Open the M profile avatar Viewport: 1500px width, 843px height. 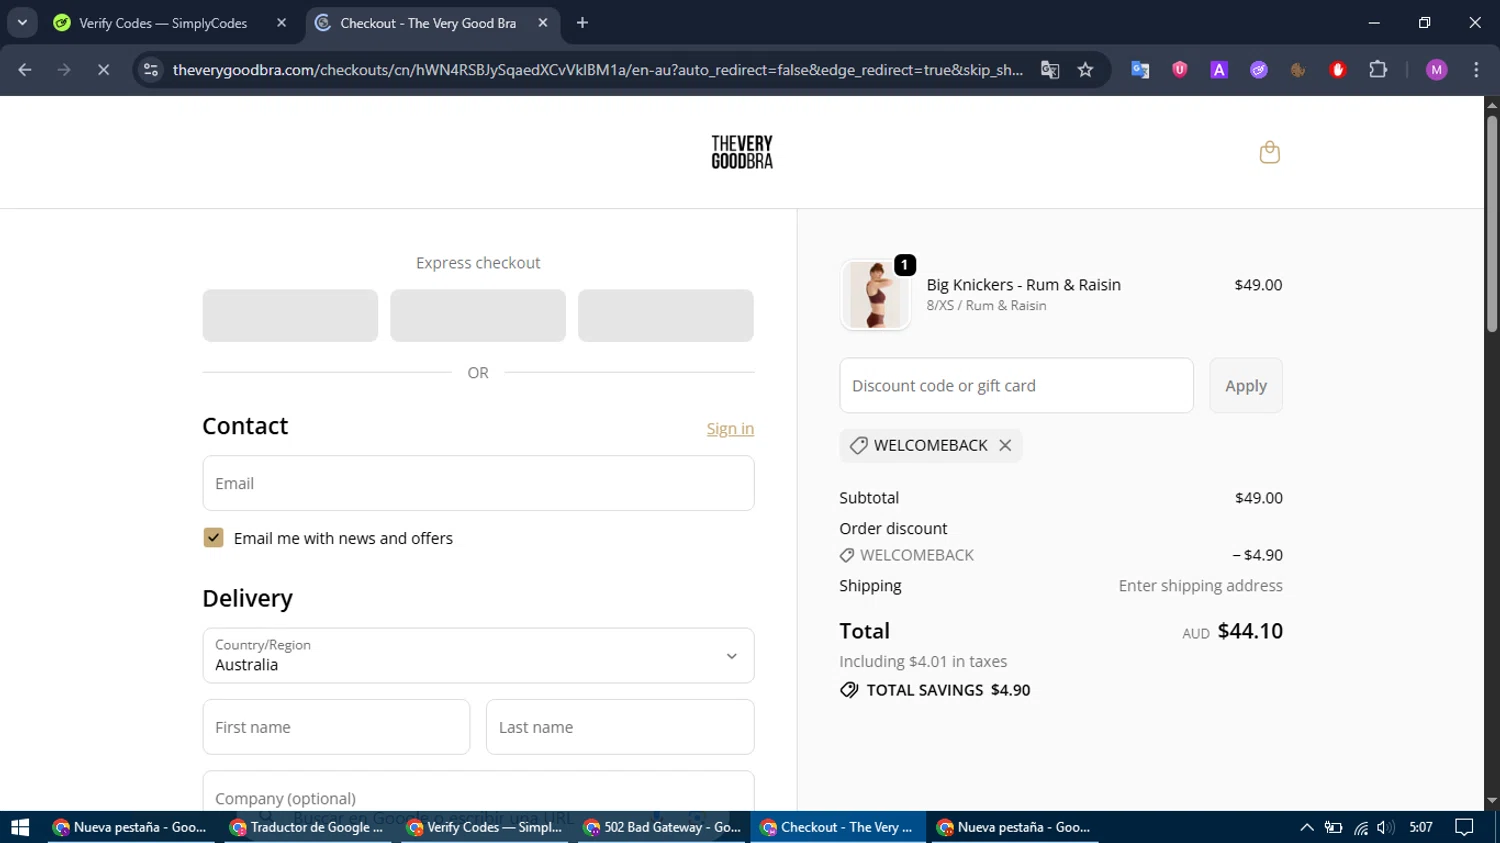point(1437,70)
